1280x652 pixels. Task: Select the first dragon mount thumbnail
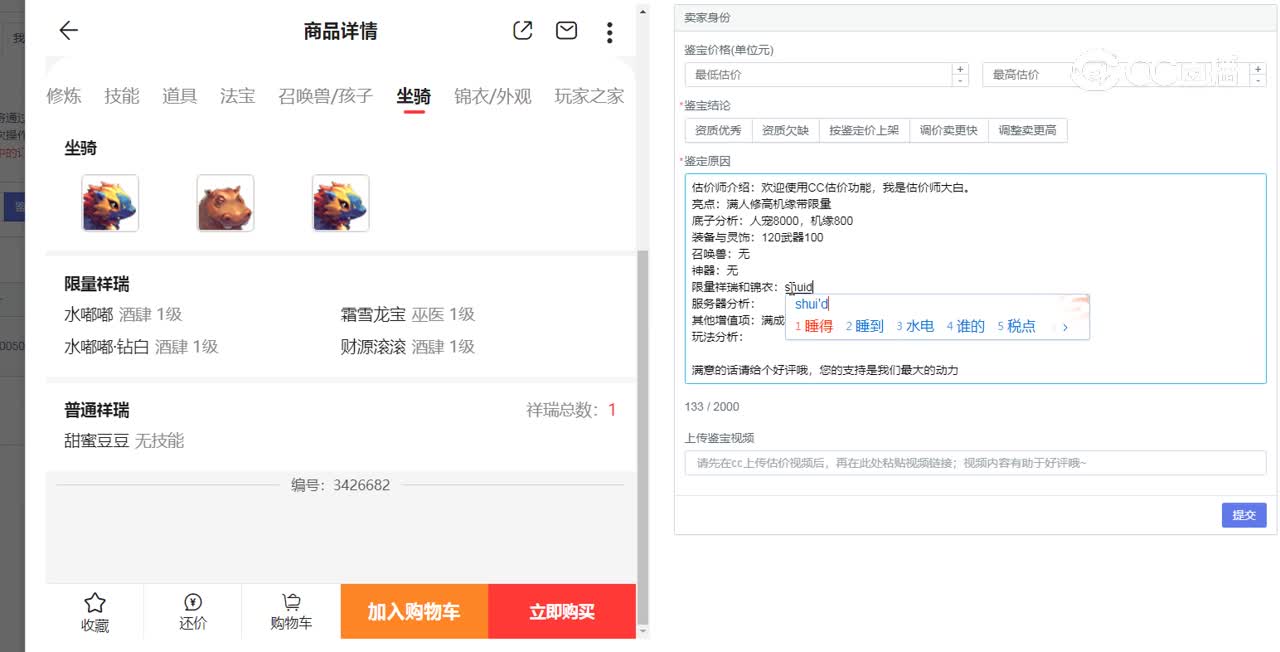coord(110,203)
